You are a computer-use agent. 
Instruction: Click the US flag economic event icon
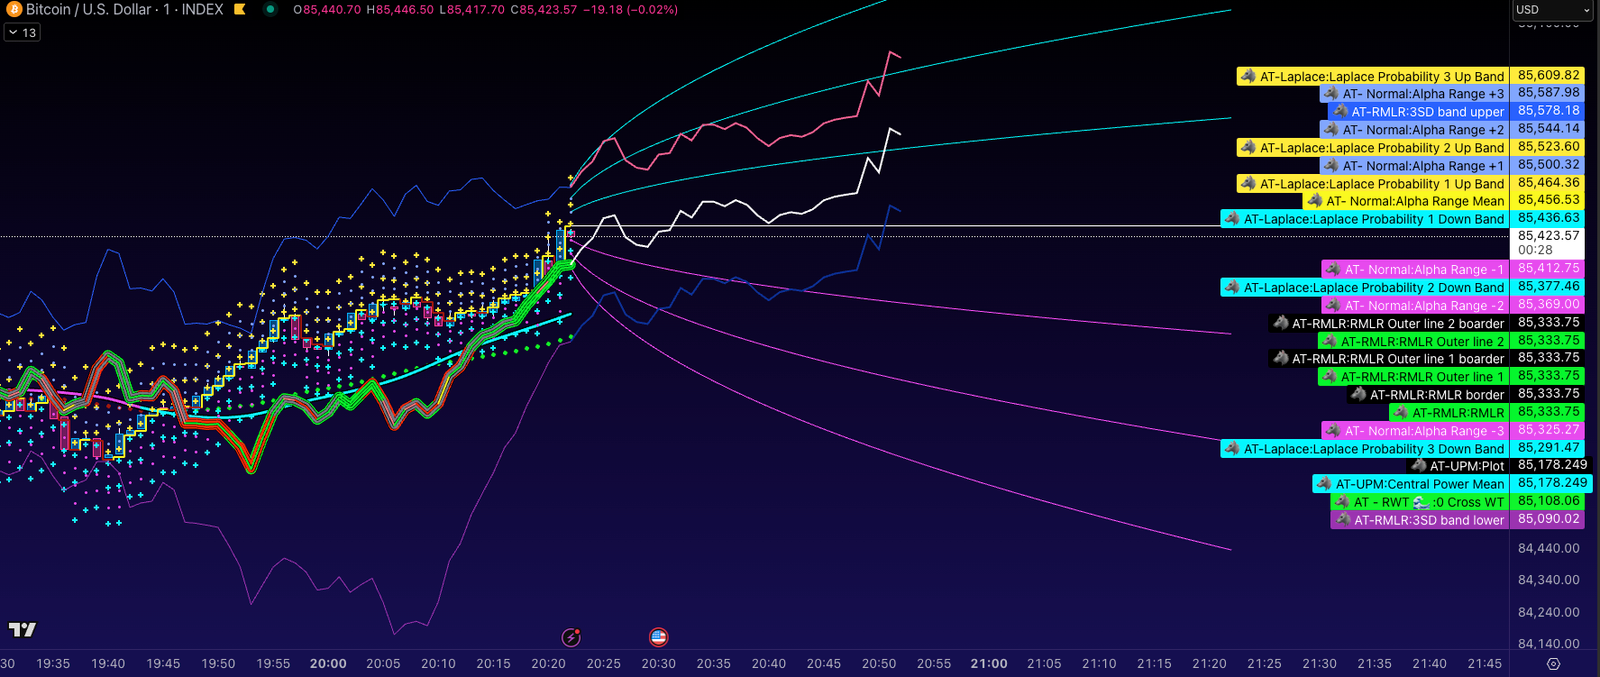coord(658,637)
